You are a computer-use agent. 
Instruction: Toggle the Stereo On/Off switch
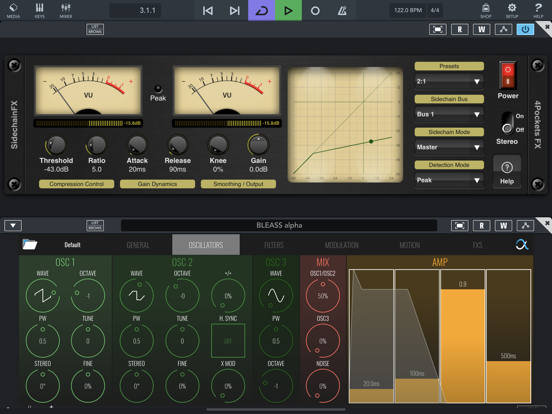click(507, 123)
